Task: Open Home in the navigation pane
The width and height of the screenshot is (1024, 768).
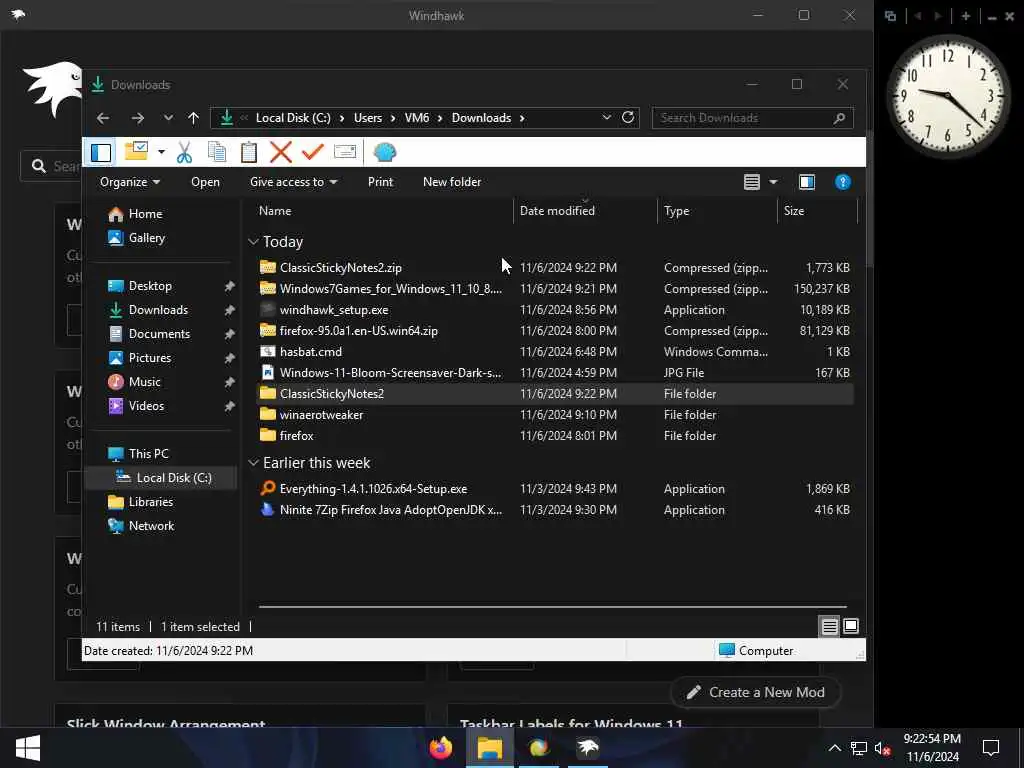Action: tap(145, 214)
